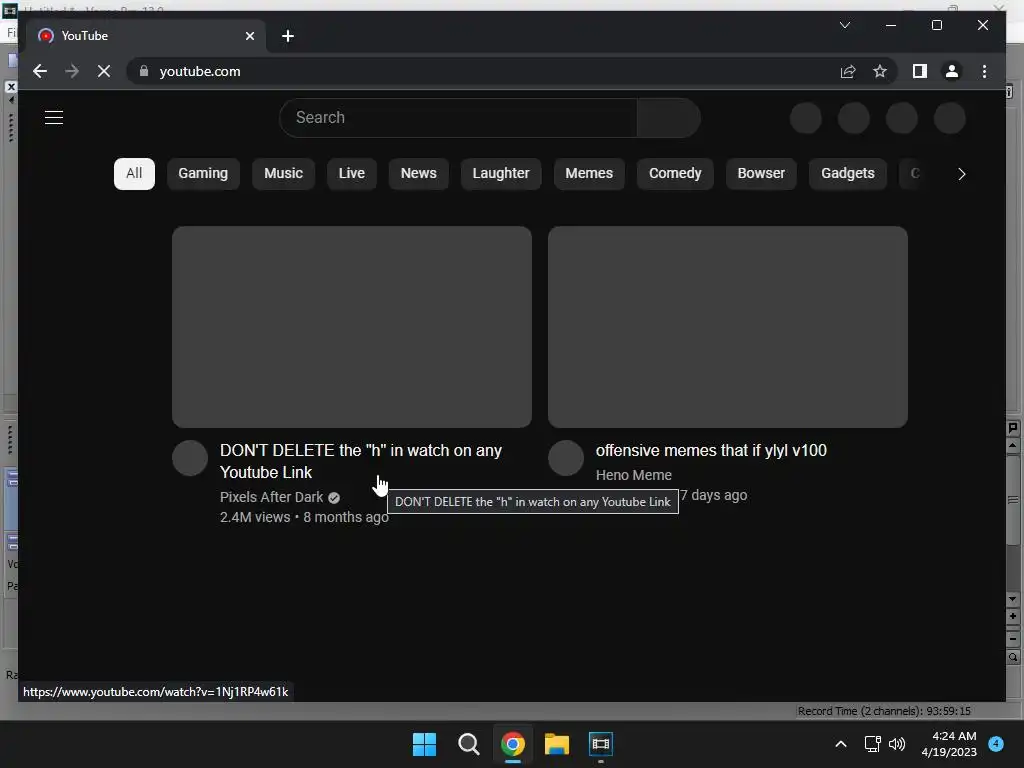Viewport: 1024px width, 768px height.
Task: Open the network tray icon
Action: pyautogui.click(x=872, y=744)
